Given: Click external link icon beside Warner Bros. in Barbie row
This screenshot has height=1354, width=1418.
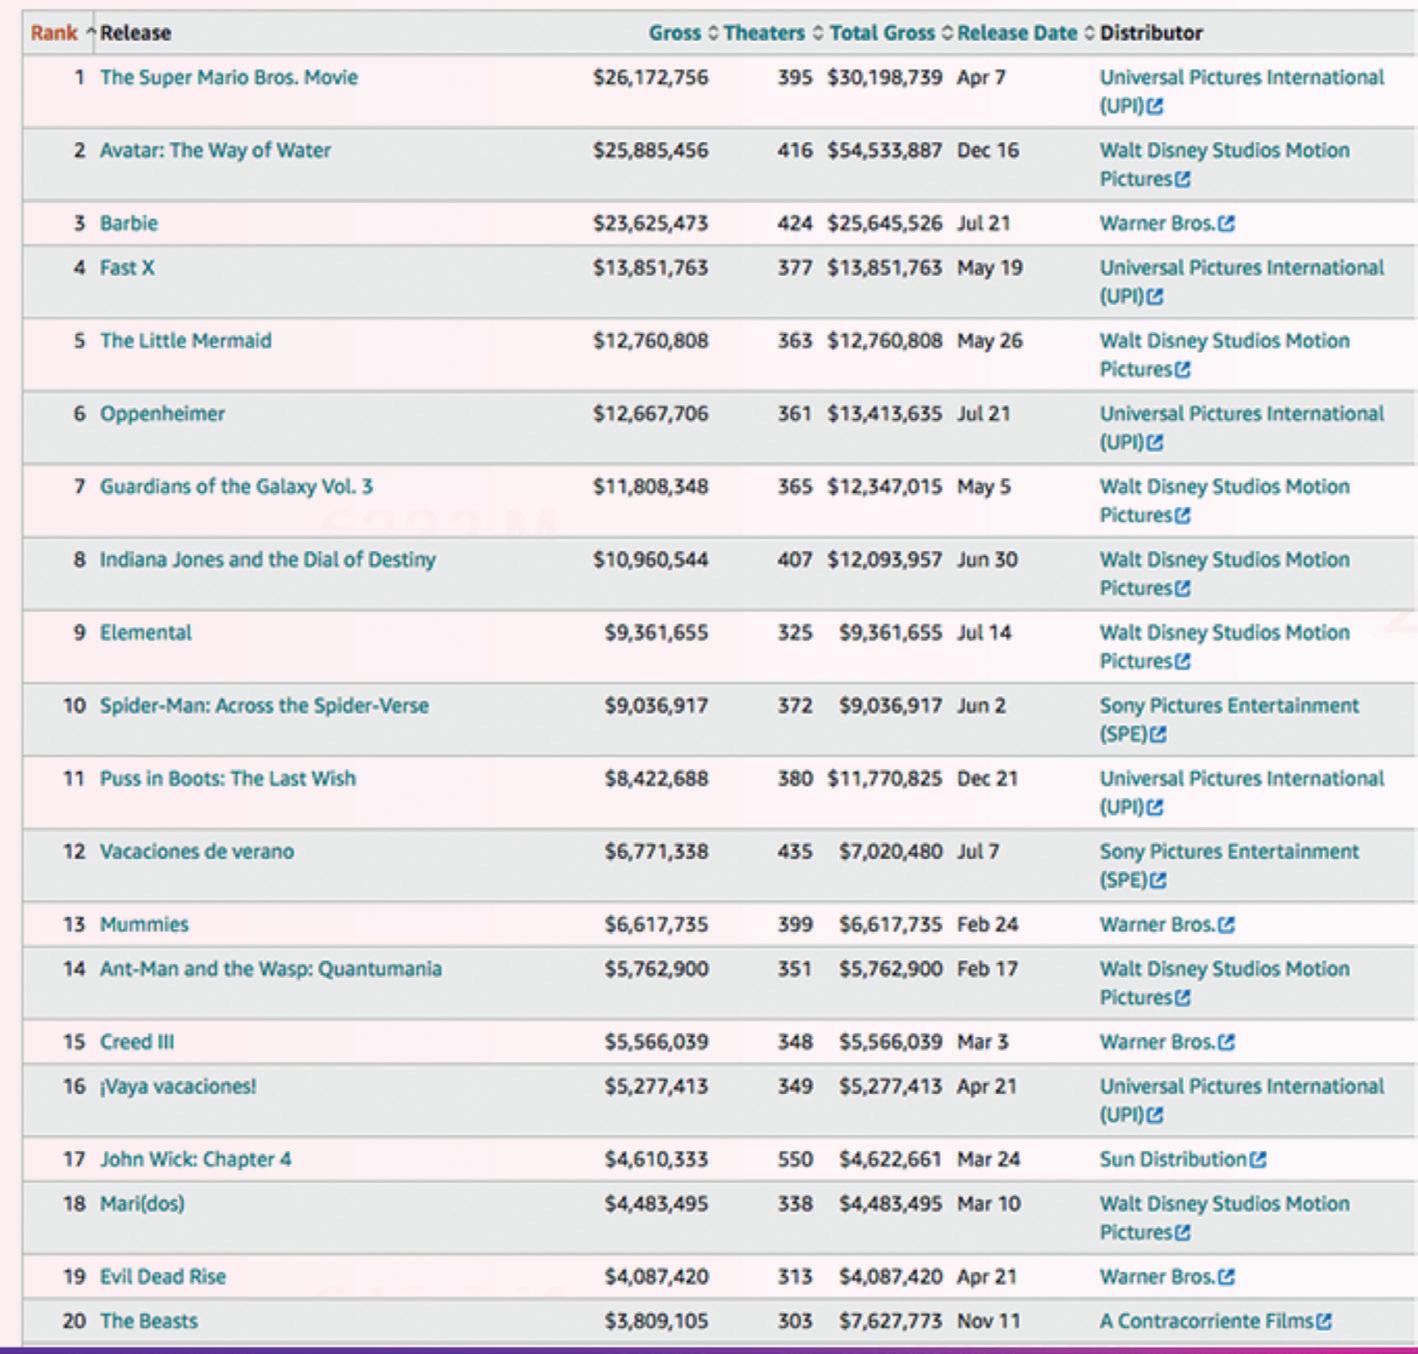Looking at the screenshot, I should pos(1227,223).
